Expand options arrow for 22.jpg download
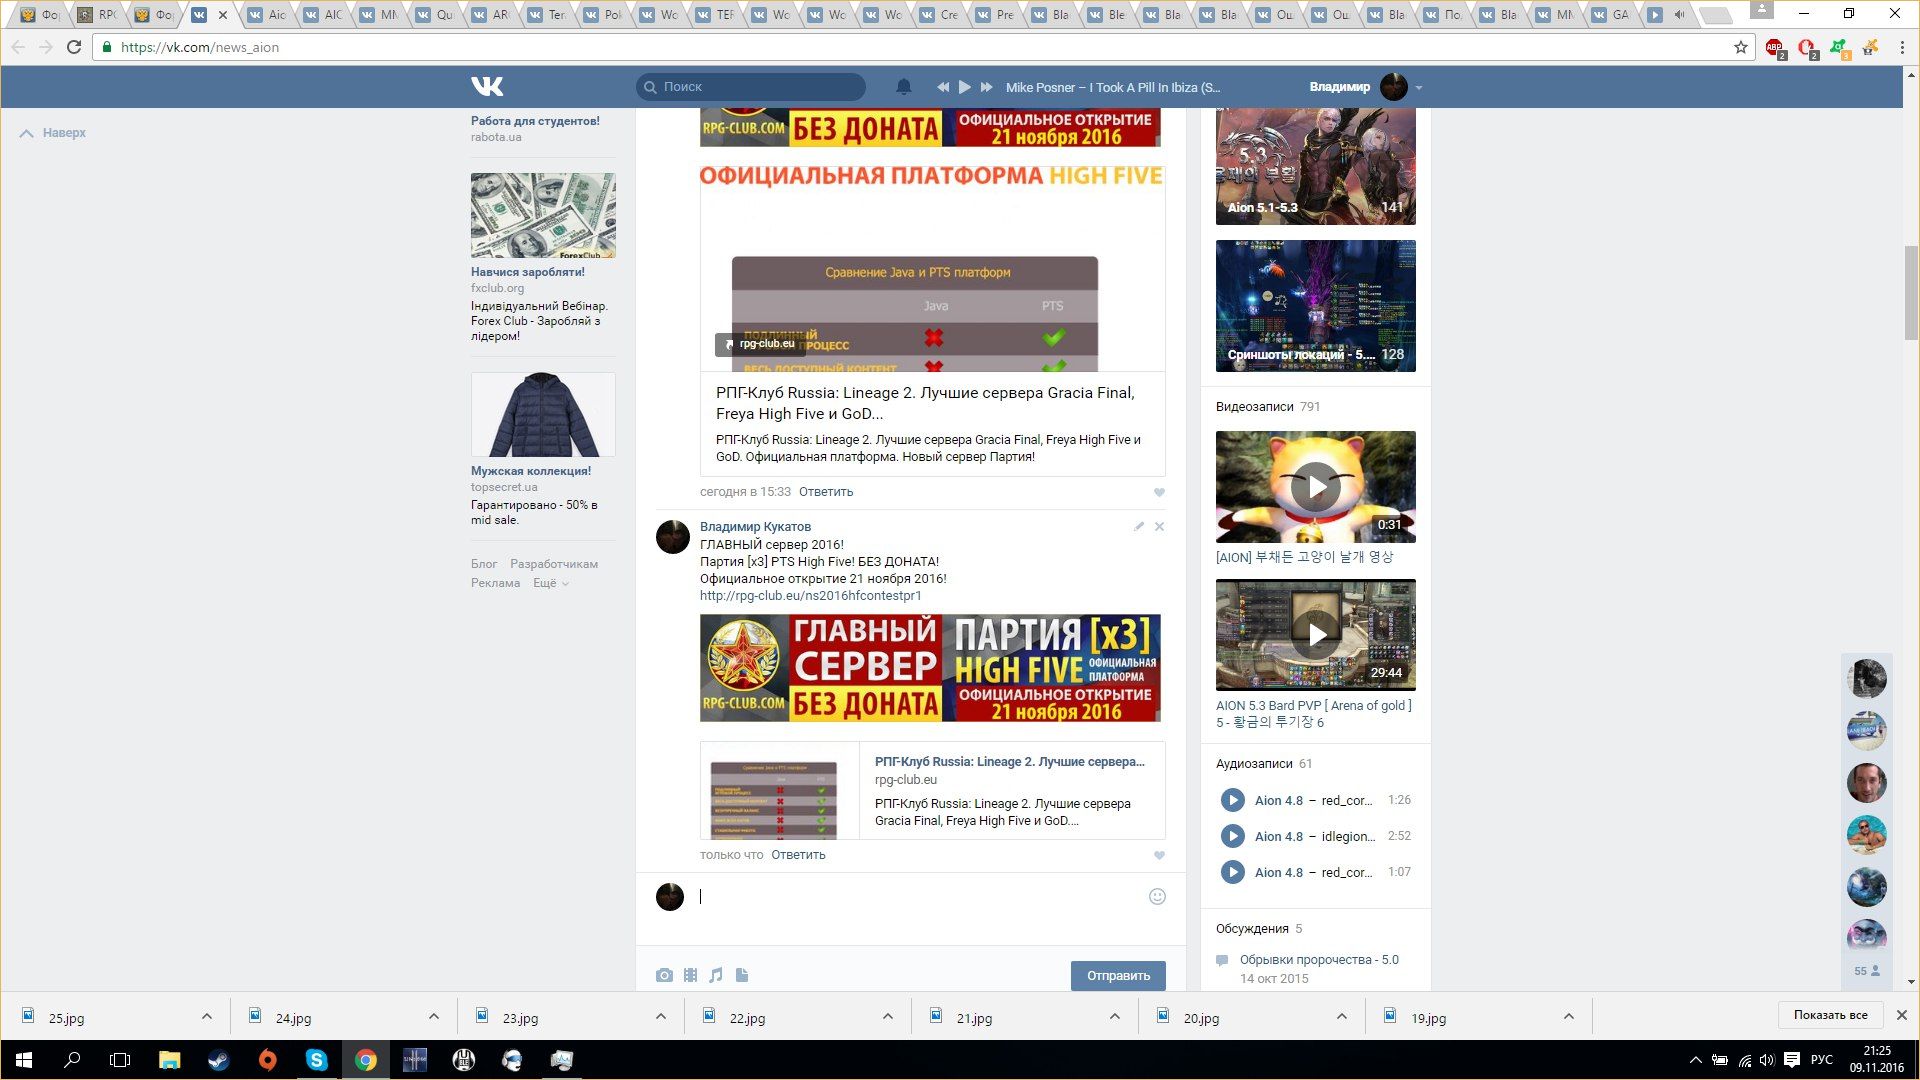The image size is (1920, 1080). click(888, 1017)
